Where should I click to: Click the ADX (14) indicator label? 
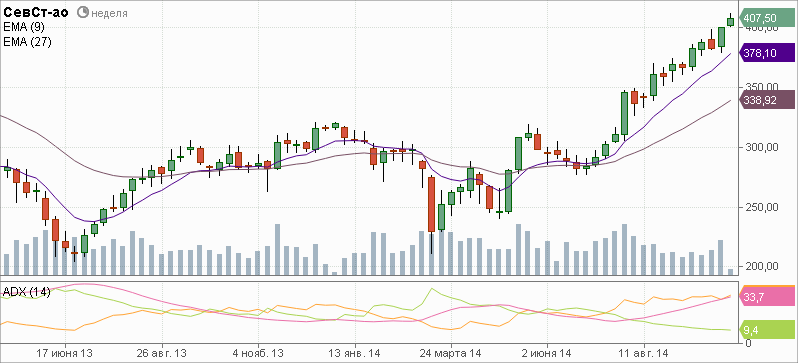click(x=26, y=292)
